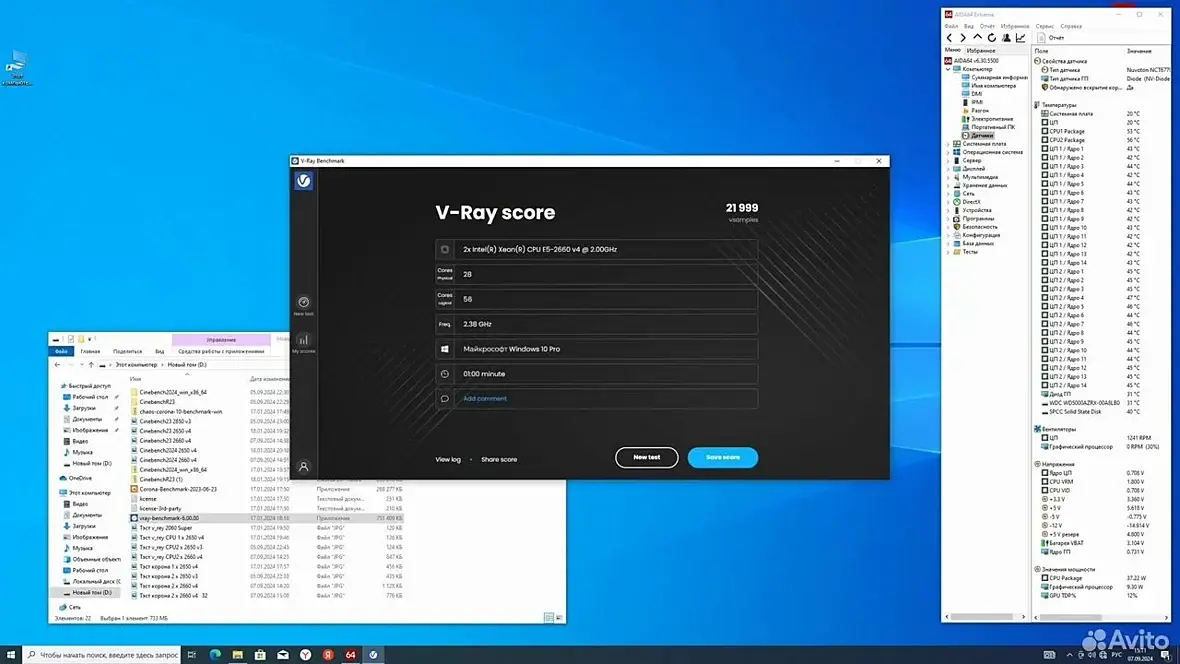Select Тесты in AIDA64 tree
1180x664 pixels.
tap(970, 251)
